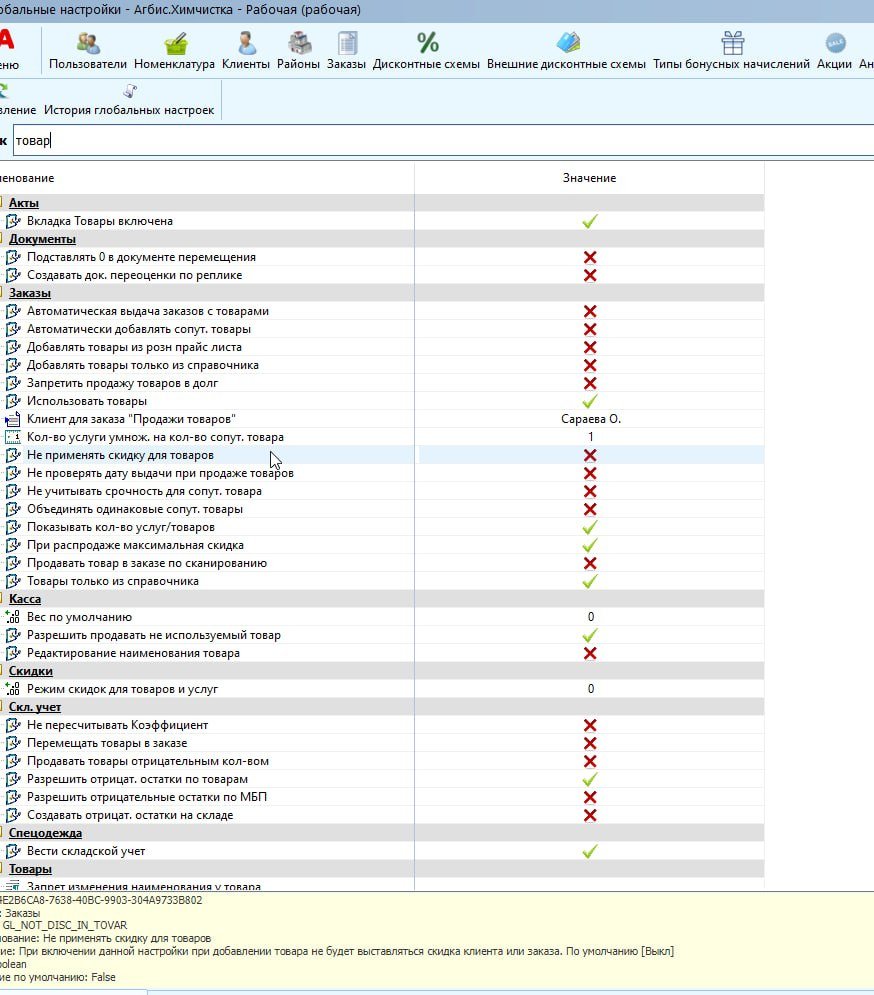Click number icon beside 'Вес по умолчанию'
Screen dimensions: 874x995
[13, 617]
